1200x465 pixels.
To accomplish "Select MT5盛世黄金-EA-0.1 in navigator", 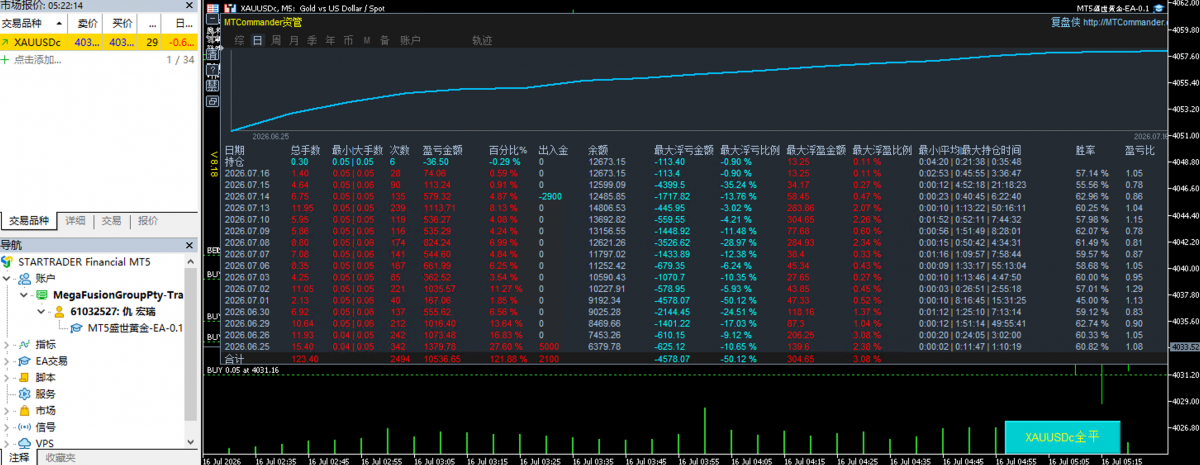I will coord(134,327).
